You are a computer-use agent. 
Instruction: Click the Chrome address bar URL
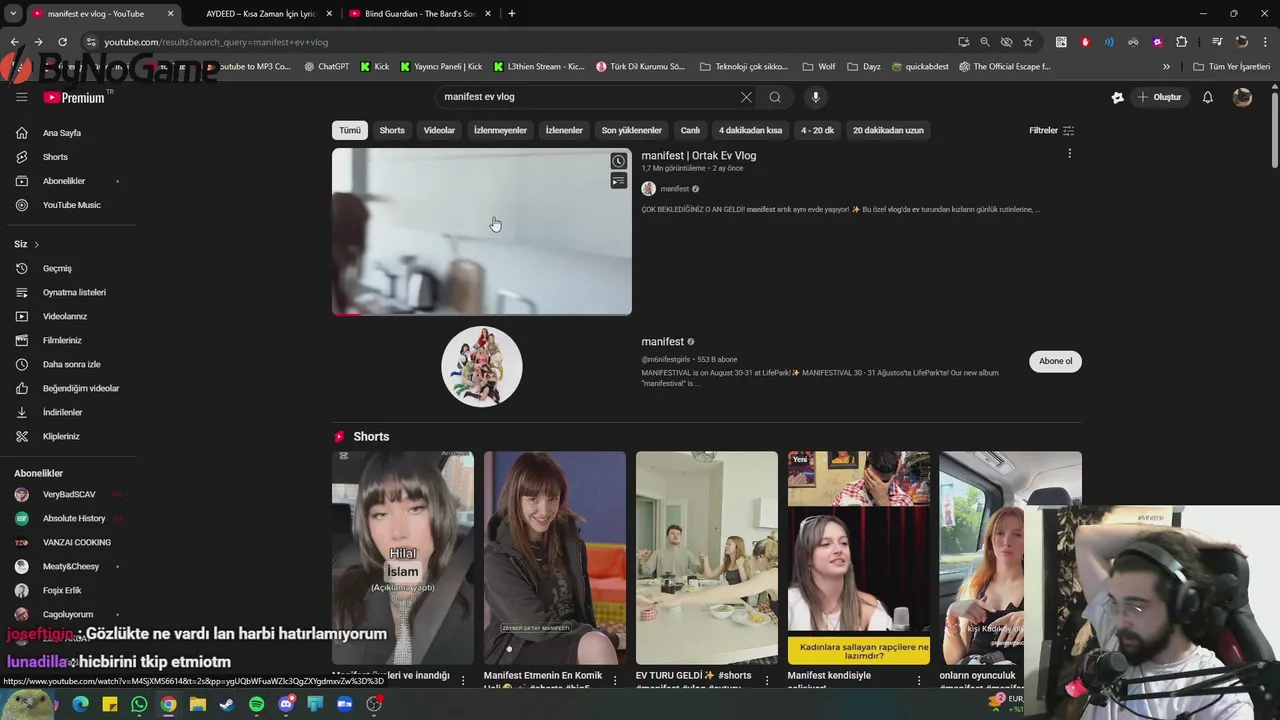pyautogui.click(x=216, y=42)
